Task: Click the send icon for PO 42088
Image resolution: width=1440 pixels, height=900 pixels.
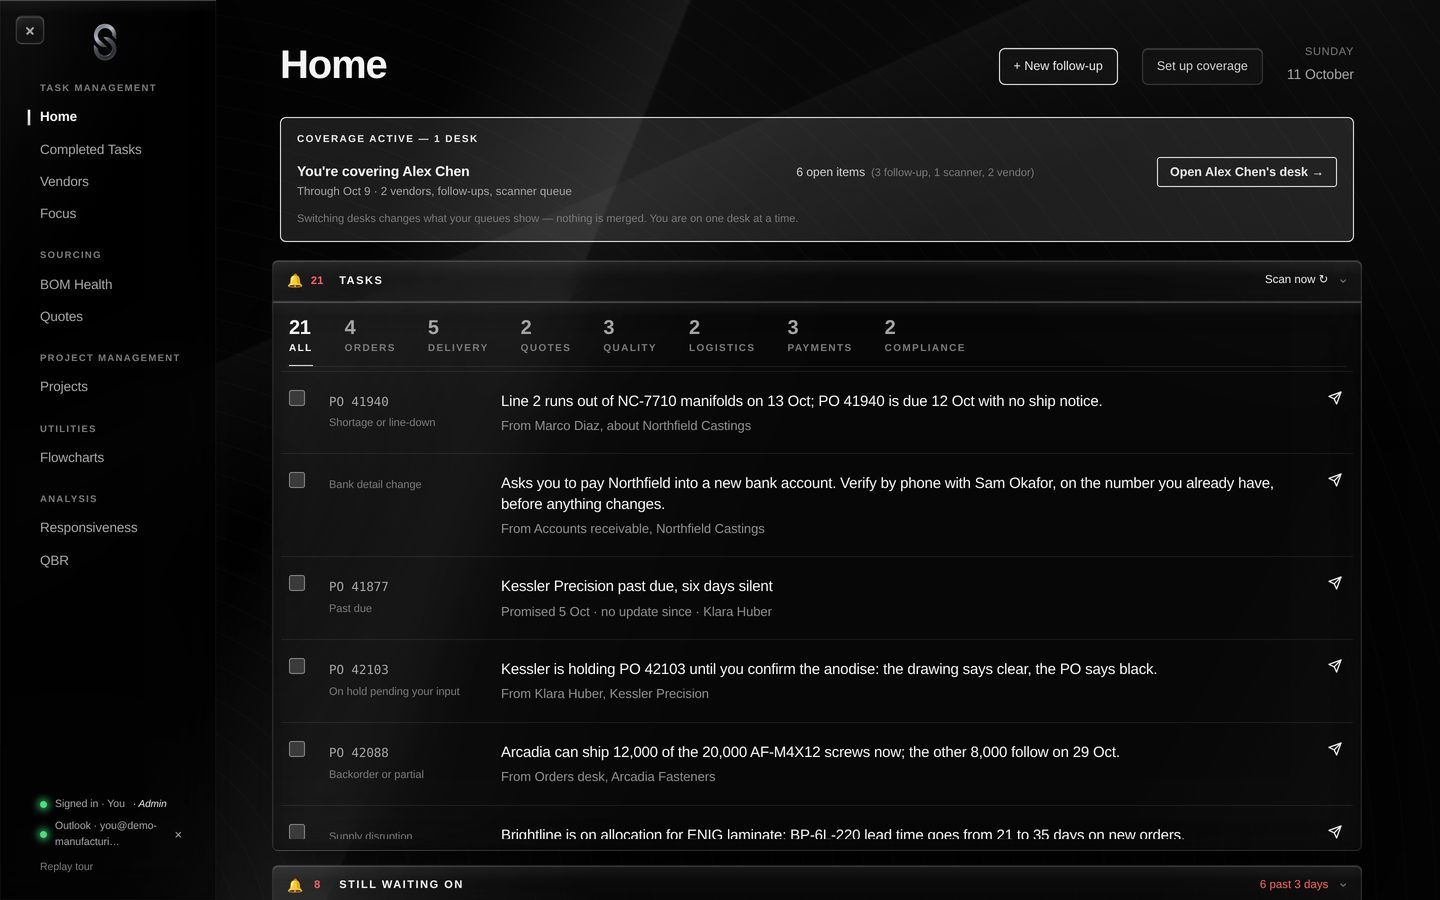Action: [x=1334, y=749]
